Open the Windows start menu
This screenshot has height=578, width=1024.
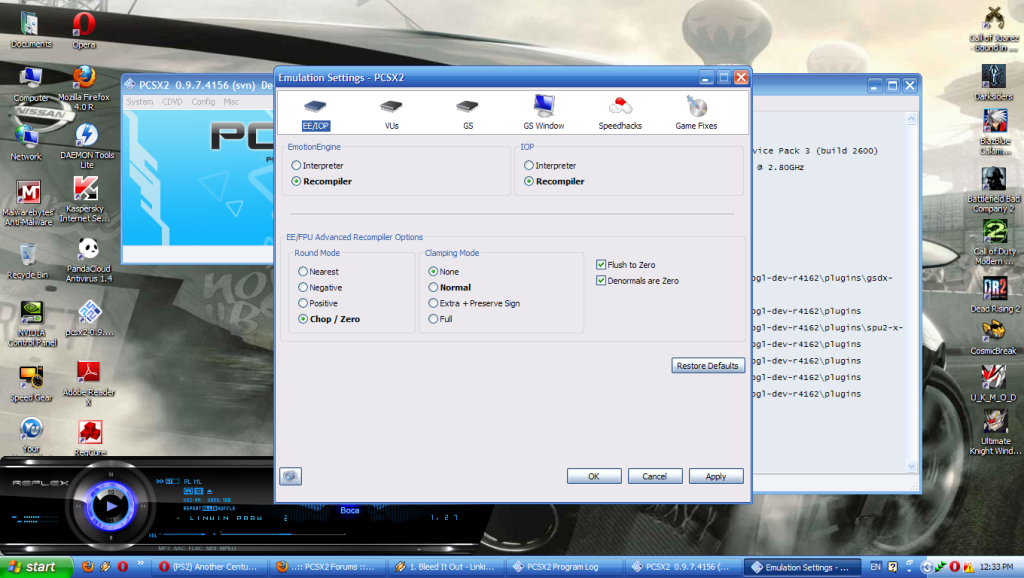click(36, 567)
